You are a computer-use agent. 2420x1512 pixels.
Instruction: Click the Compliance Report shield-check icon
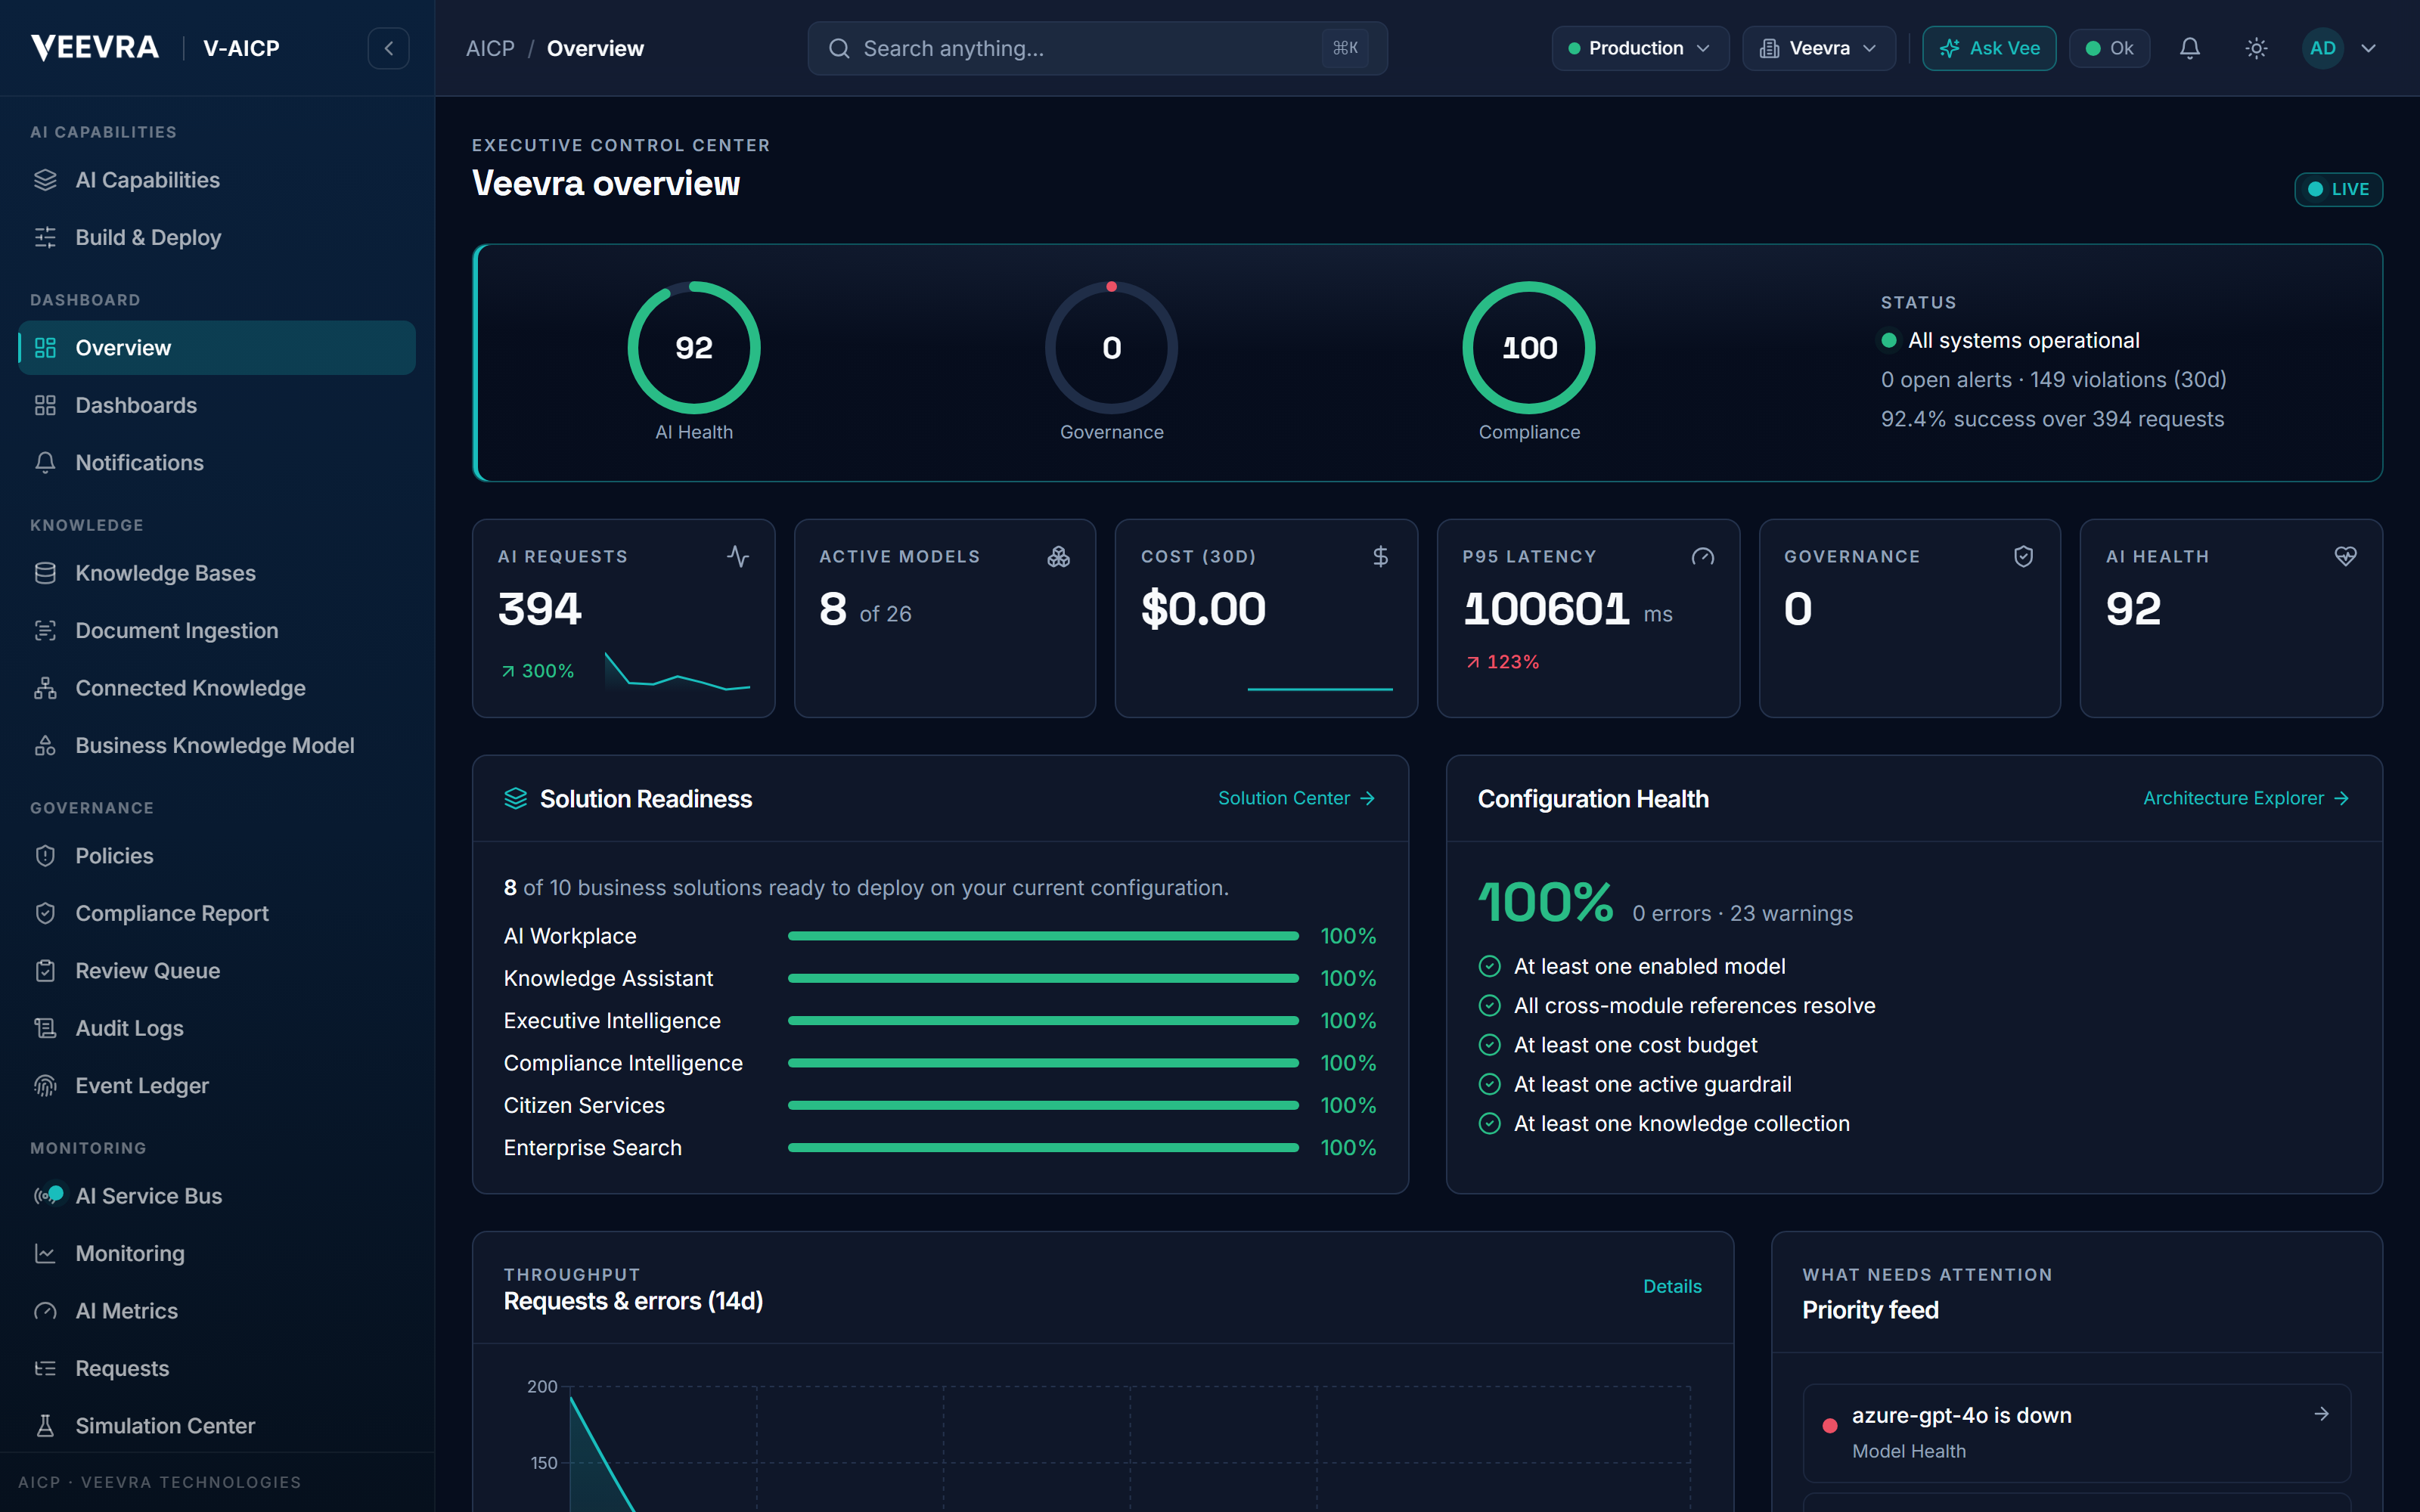click(45, 913)
